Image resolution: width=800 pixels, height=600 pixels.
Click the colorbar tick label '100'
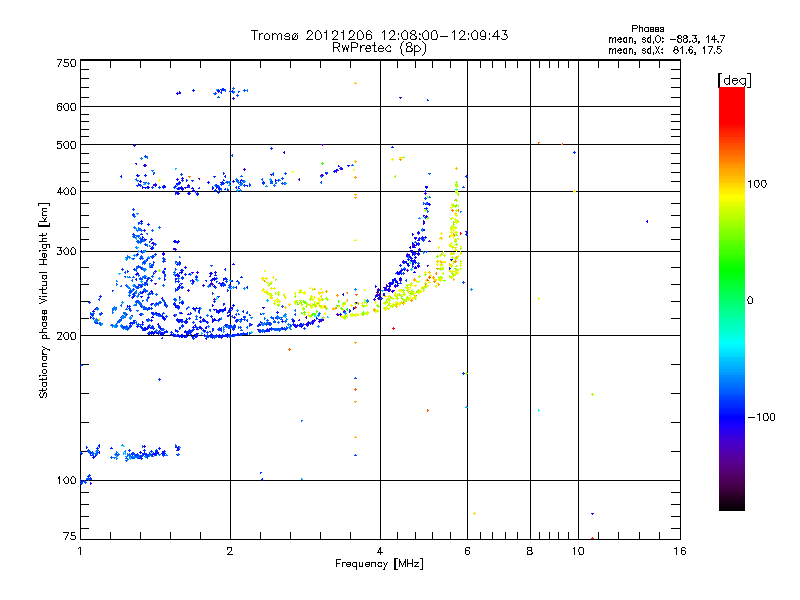[x=757, y=184]
